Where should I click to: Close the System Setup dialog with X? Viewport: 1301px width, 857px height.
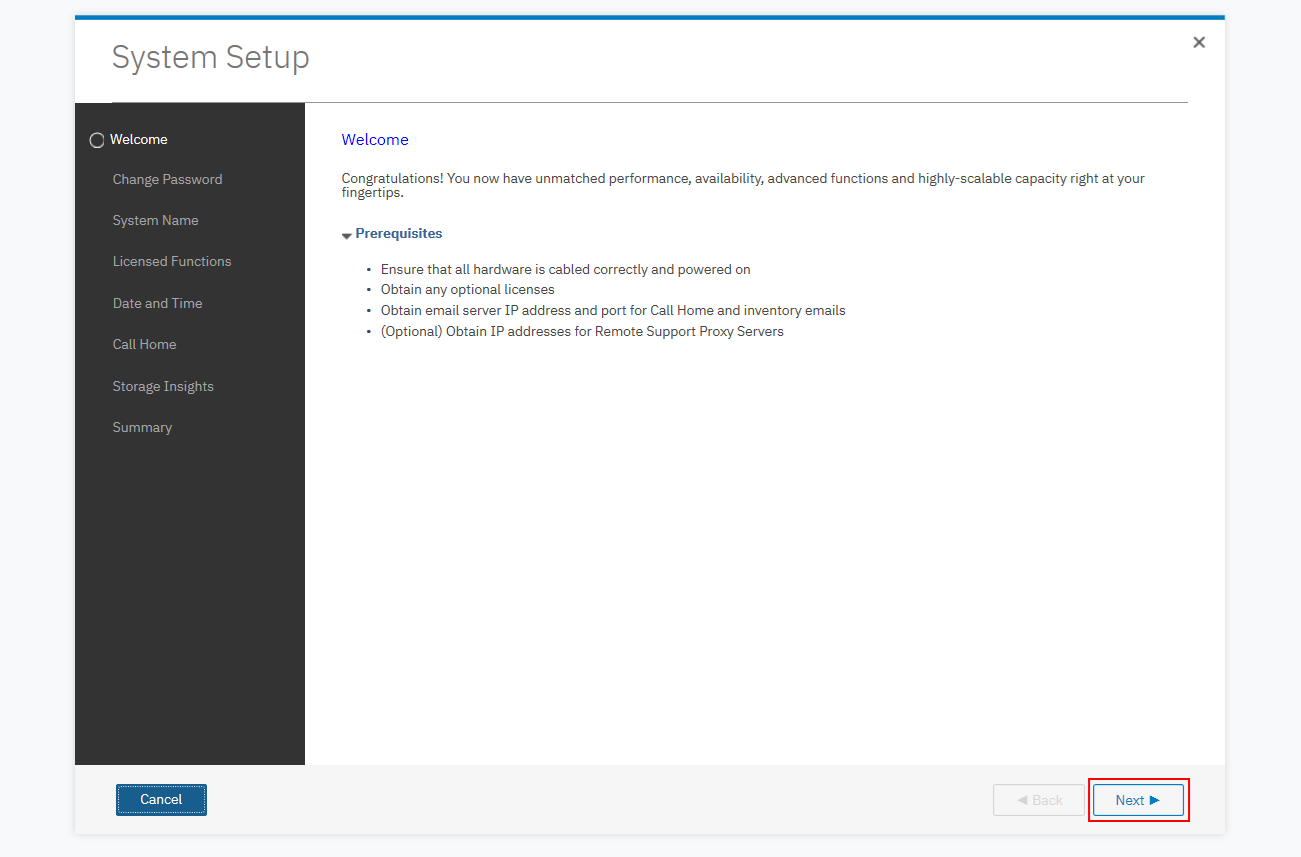tap(1199, 42)
